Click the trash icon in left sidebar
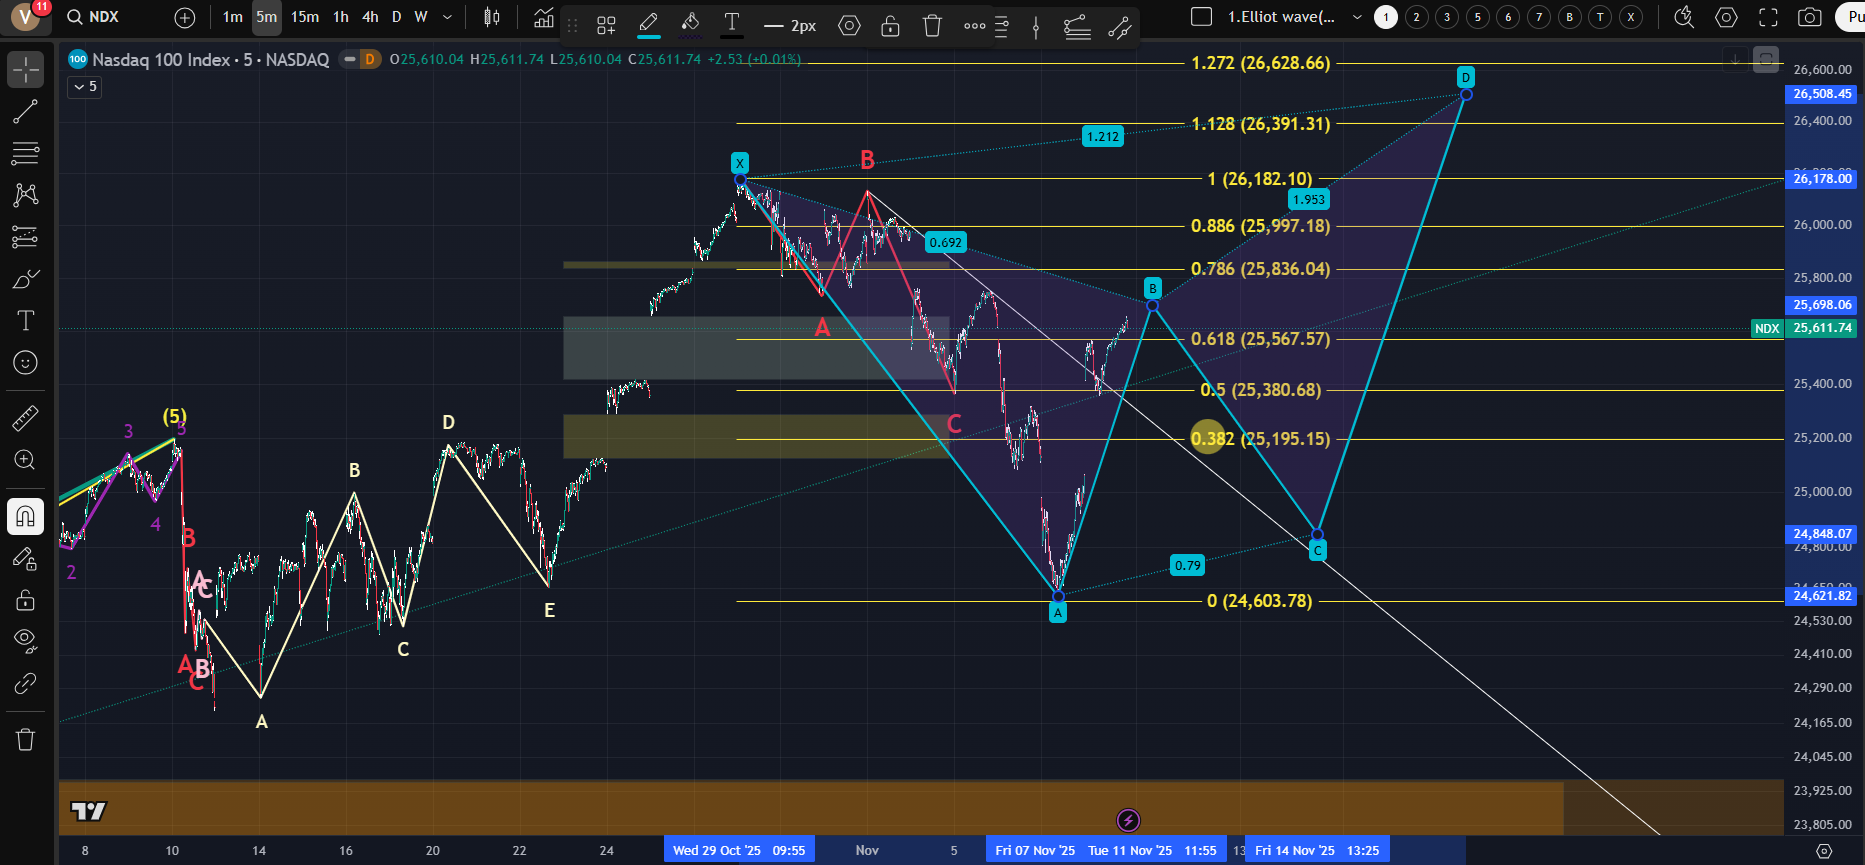1865x865 pixels. [25, 739]
